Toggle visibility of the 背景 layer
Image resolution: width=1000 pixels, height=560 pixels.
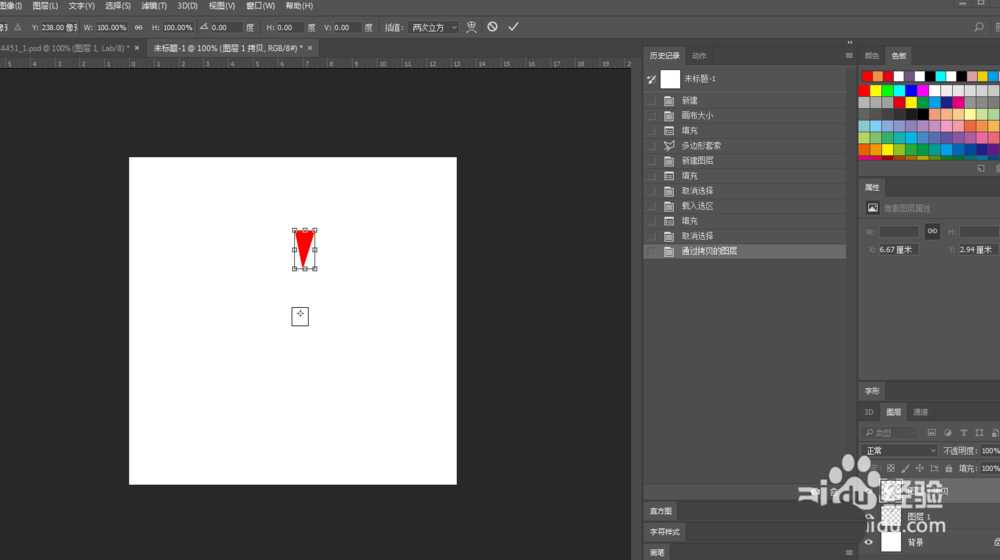[868, 542]
